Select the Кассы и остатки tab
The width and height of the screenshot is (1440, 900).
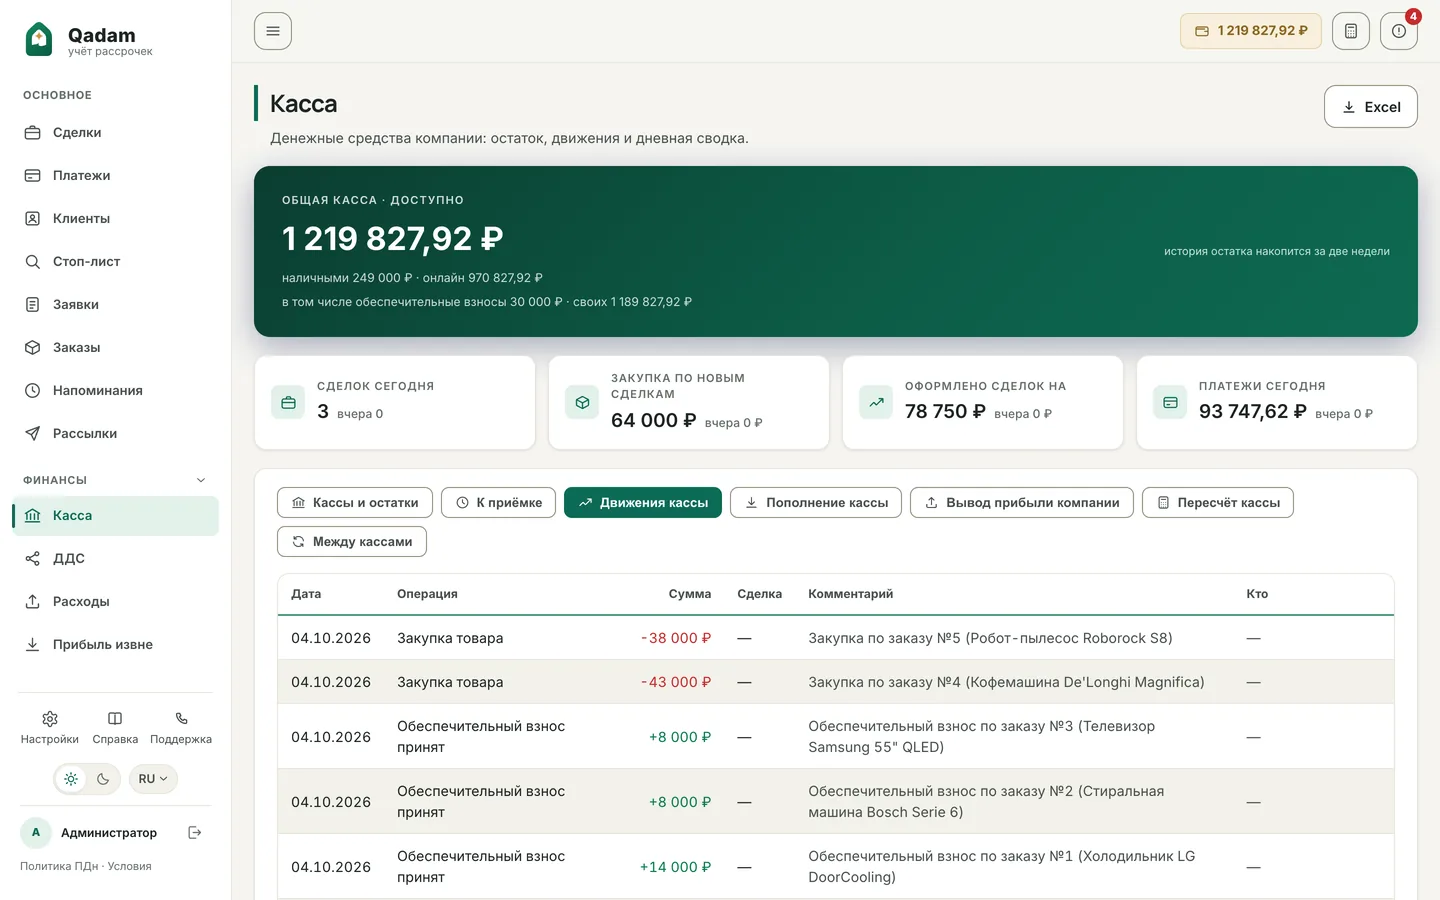pos(355,503)
